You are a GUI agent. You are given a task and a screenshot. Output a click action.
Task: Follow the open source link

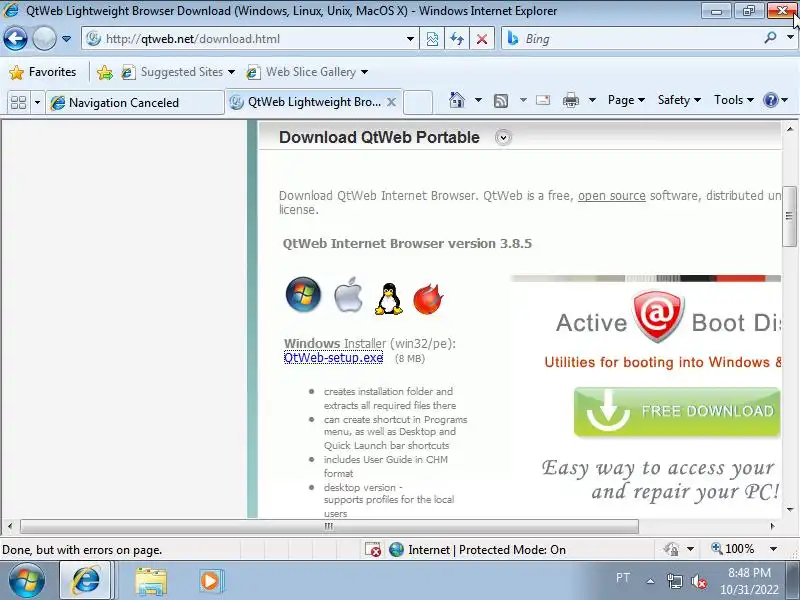click(x=612, y=195)
